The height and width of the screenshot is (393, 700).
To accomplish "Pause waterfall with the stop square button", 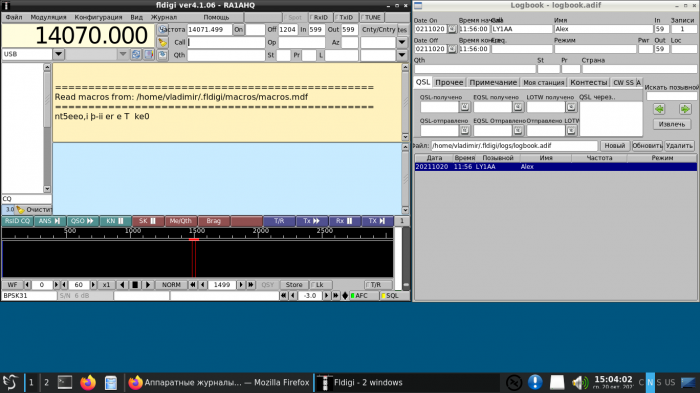I will (135, 284).
